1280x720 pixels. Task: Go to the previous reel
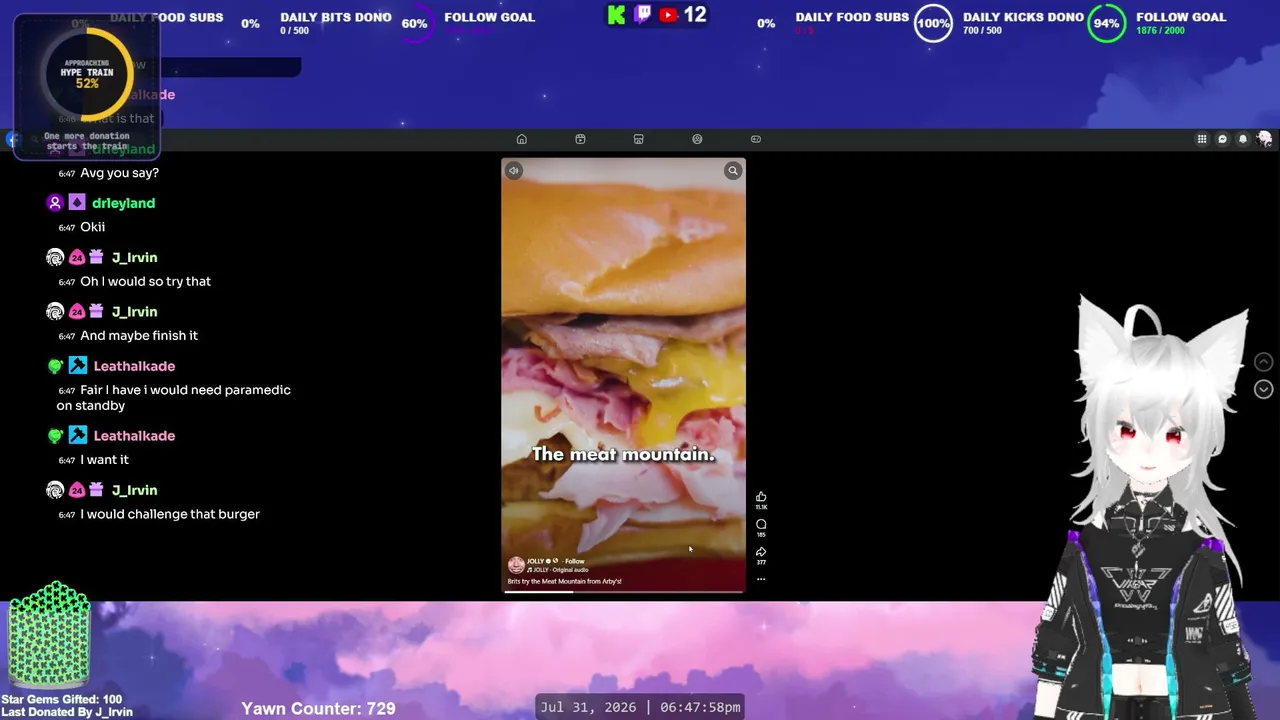pos(1264,362)
